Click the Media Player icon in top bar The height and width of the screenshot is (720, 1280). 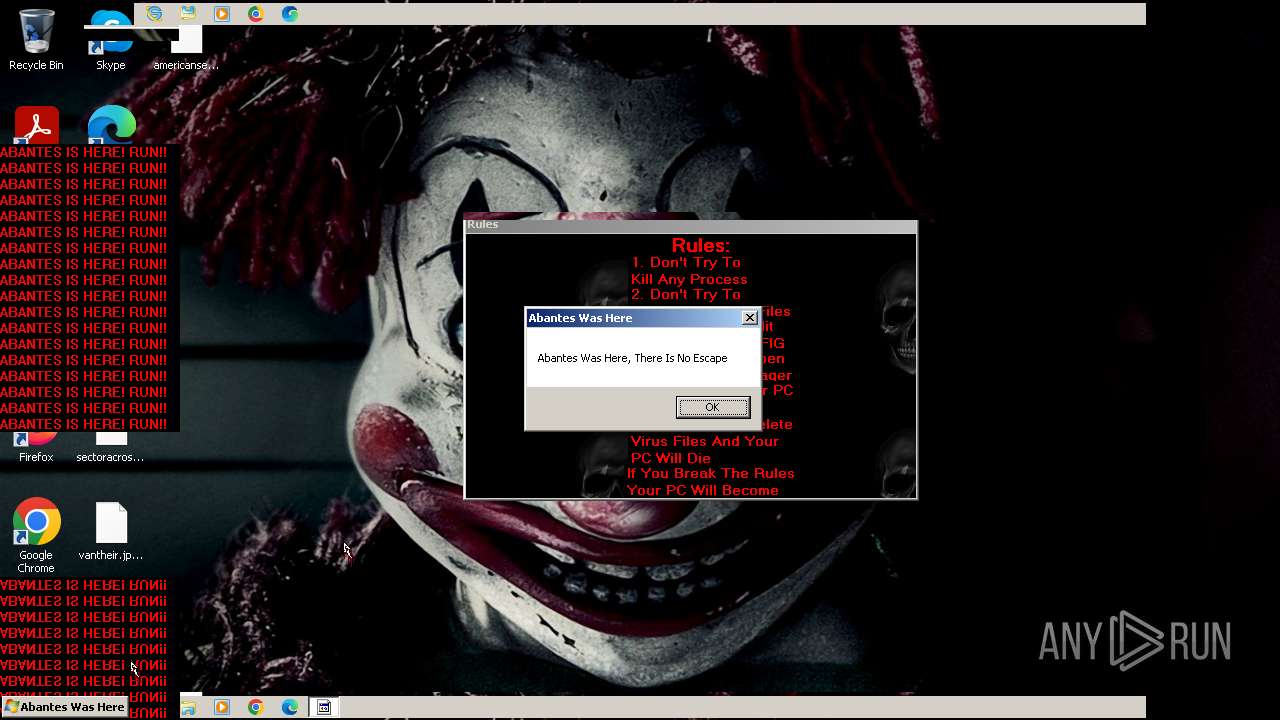222,13
